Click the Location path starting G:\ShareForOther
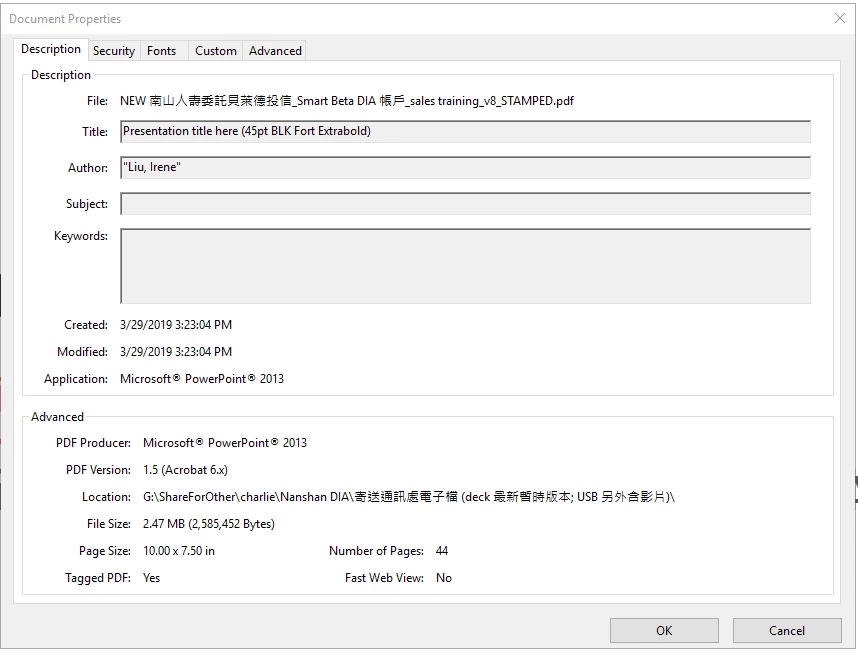Viewport: 858px width, 656px height. pos(409,497)
